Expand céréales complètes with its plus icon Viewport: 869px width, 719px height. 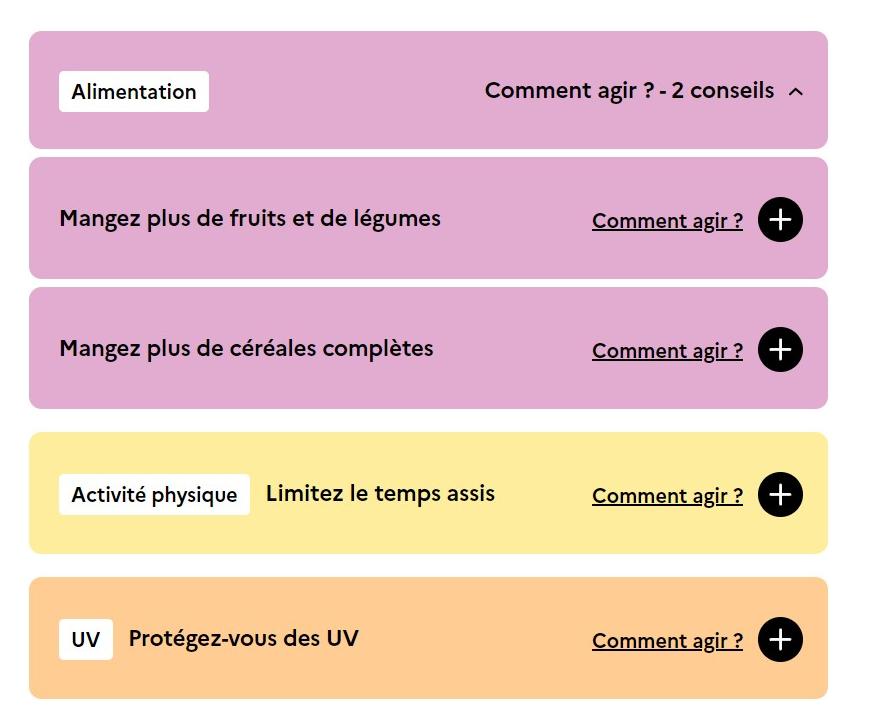[x=780, y=350]
